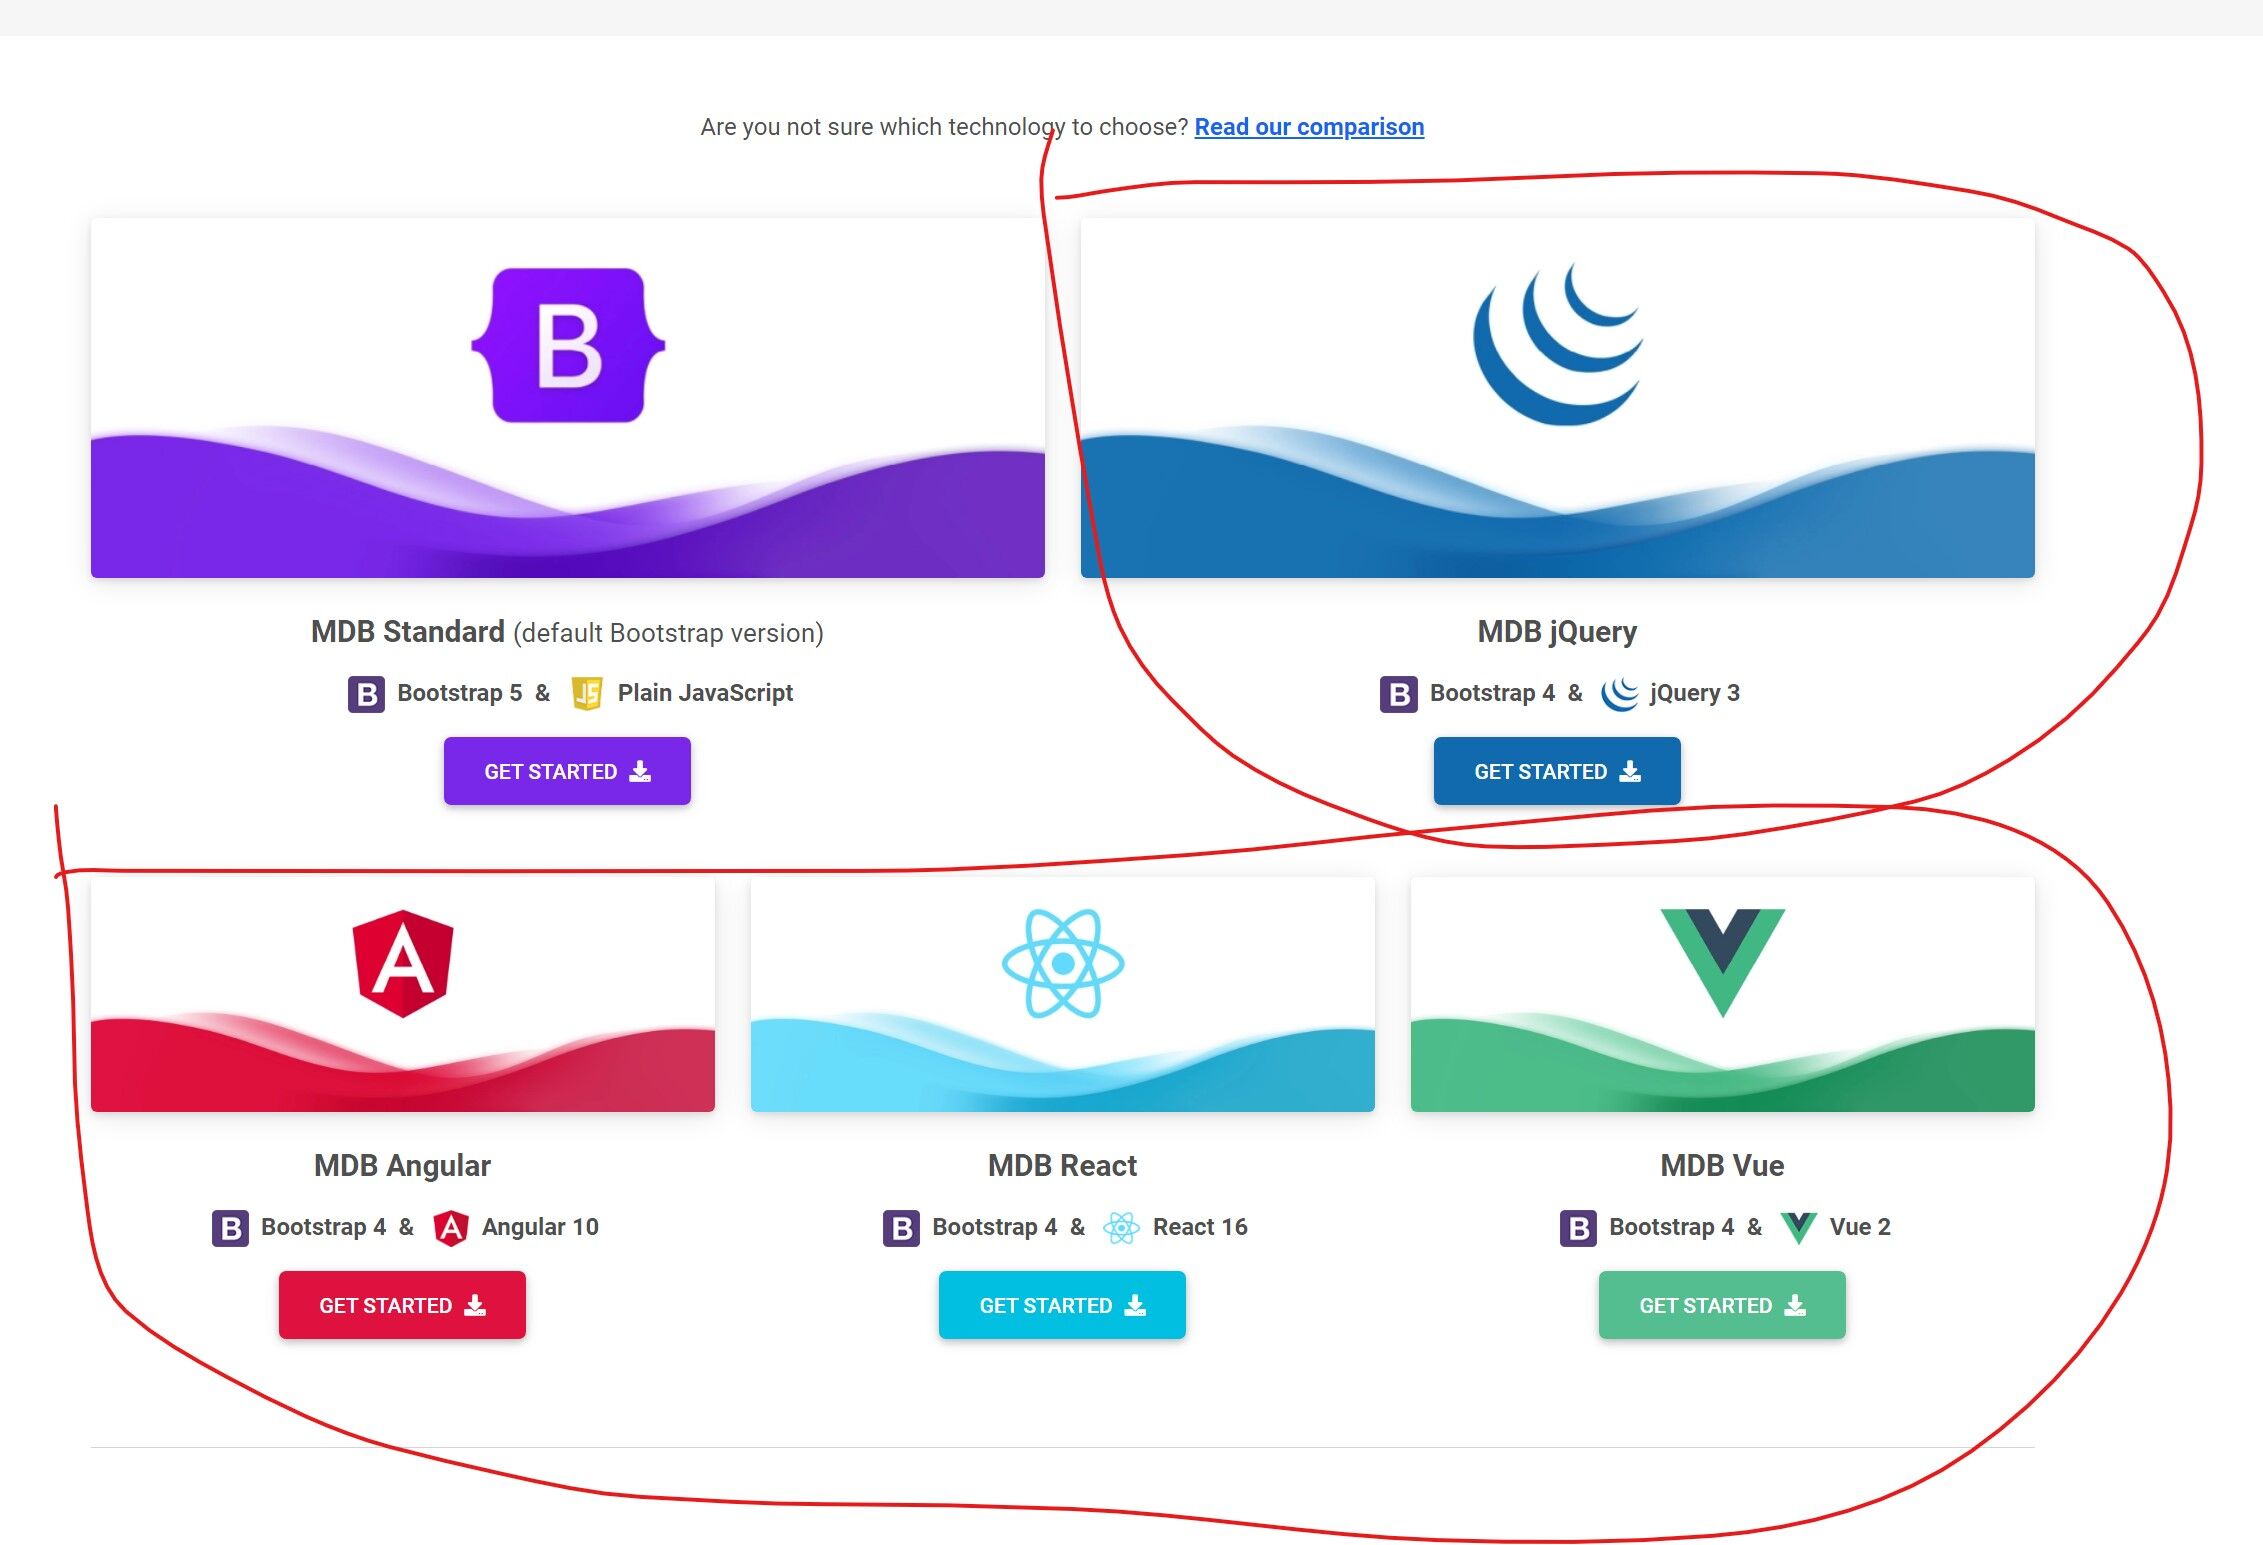Viewport: 2263px width, 1545px height.
Task: Click the MDB Vue heading text
Action: [1722, 1166]
